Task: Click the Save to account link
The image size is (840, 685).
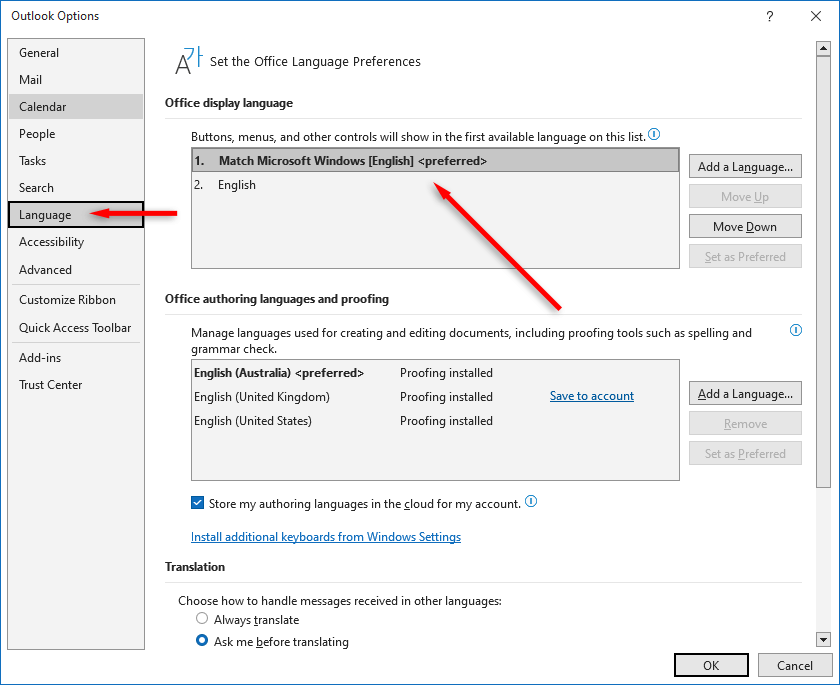Action: (592, 396)
